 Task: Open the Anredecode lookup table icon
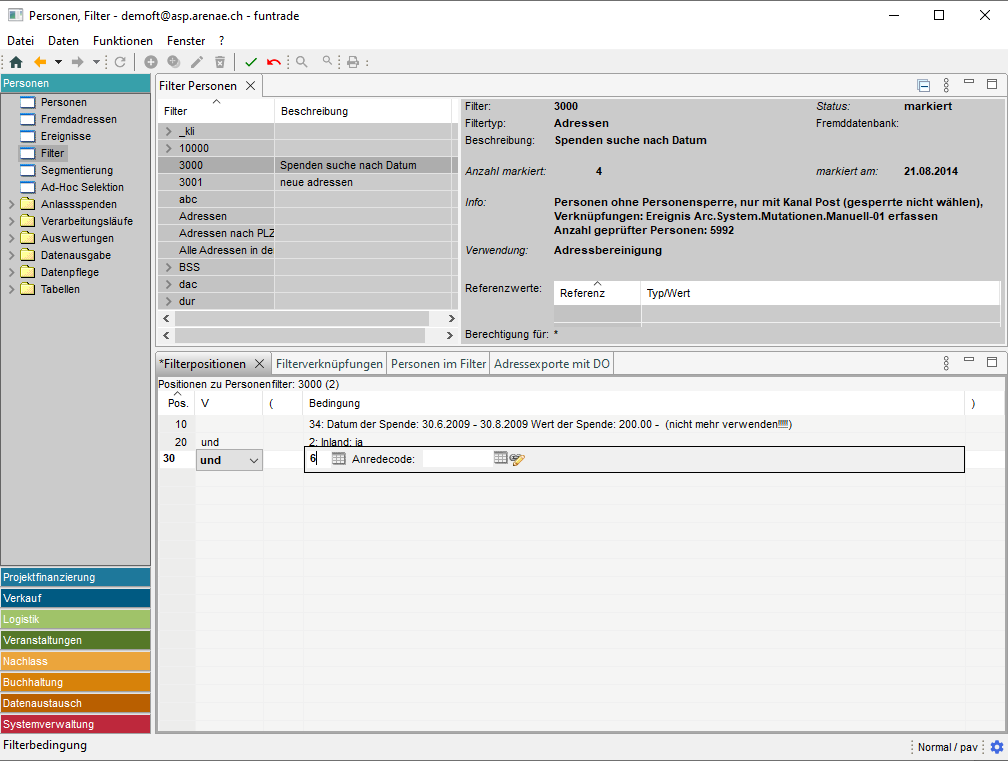[x=501, y=458]
